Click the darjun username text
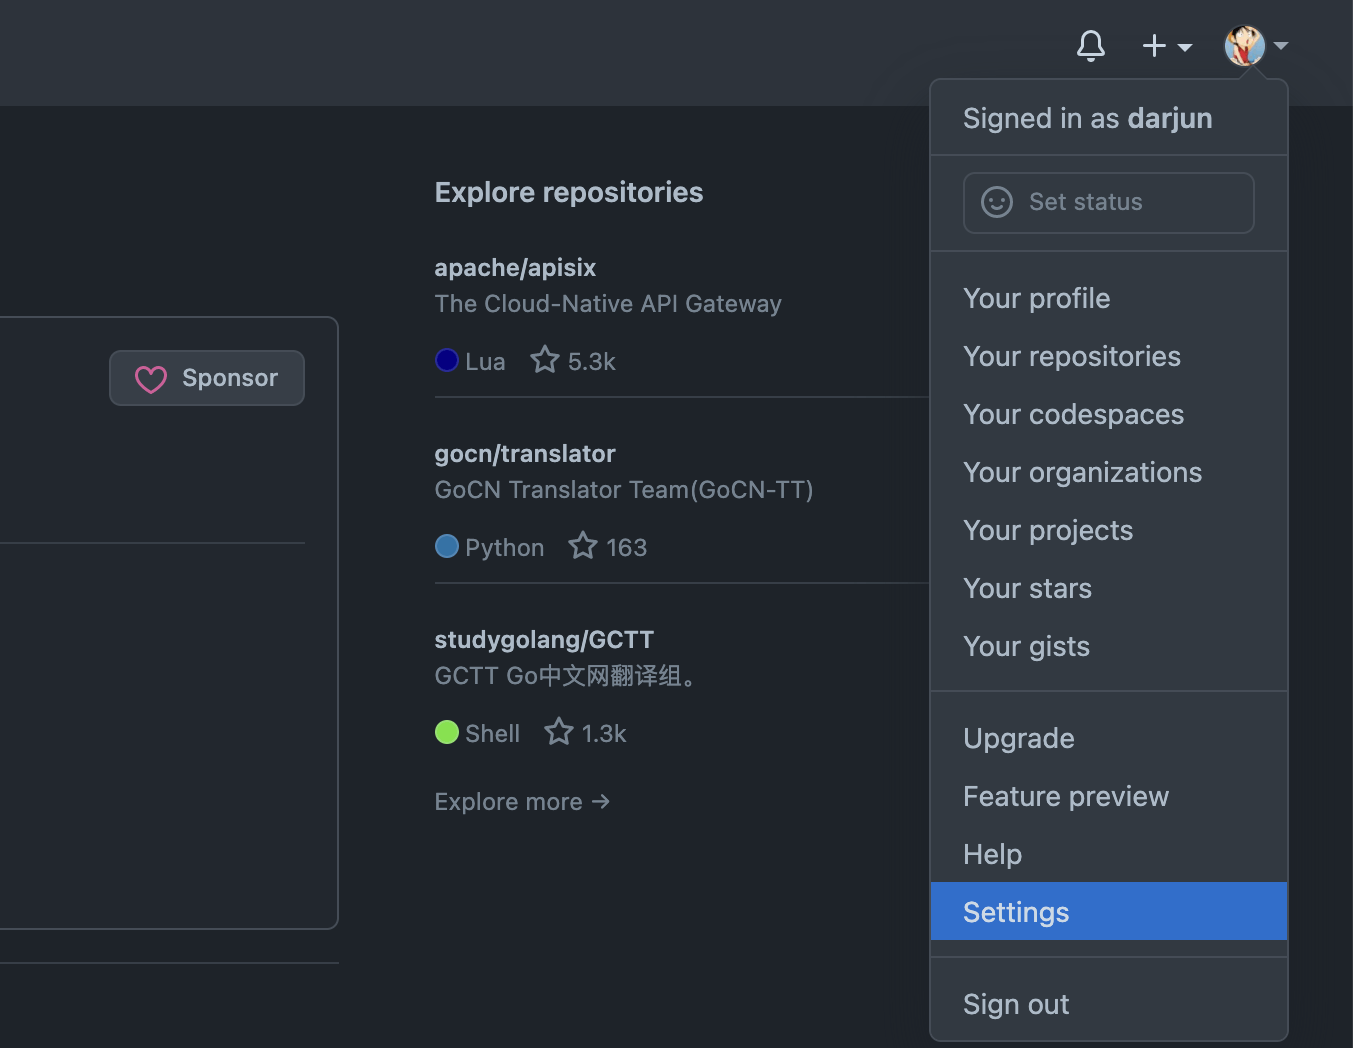Screen dimensions: 1353x1048 pos(1170,118)
